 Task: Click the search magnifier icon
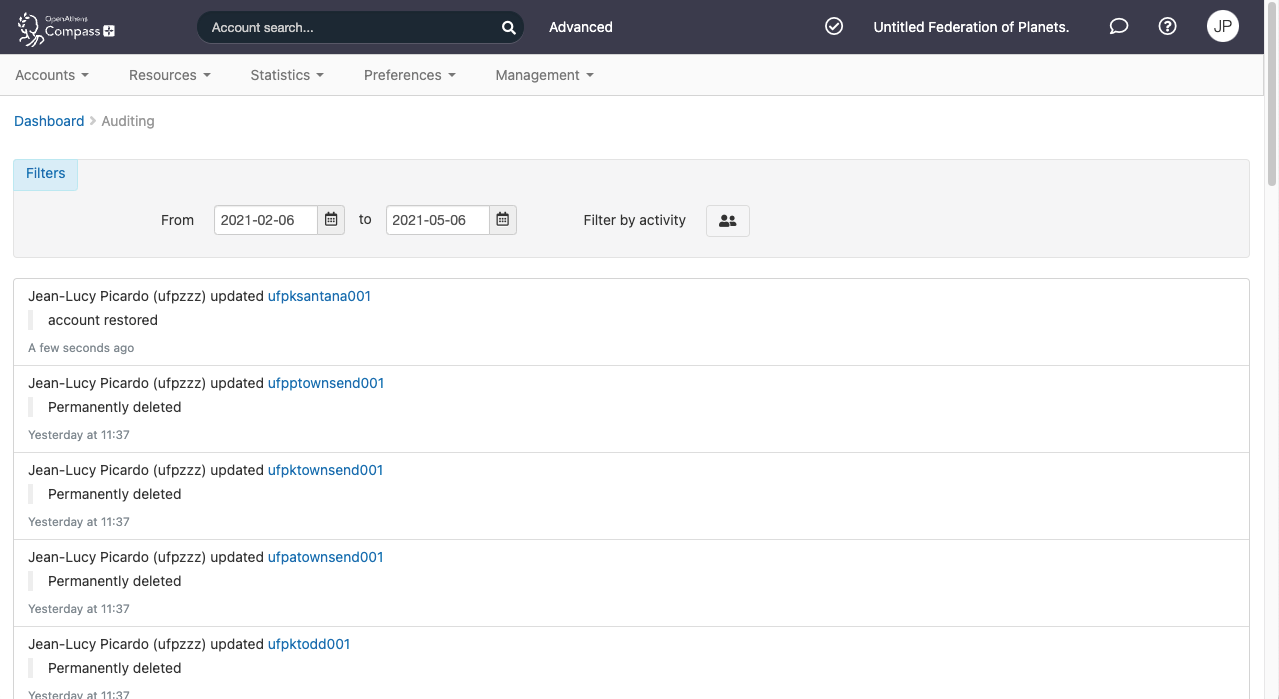tap(508, 28)
